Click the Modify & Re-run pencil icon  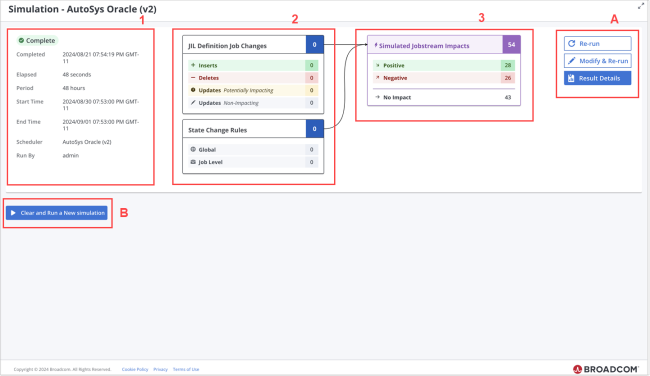[x=572, y=61]
